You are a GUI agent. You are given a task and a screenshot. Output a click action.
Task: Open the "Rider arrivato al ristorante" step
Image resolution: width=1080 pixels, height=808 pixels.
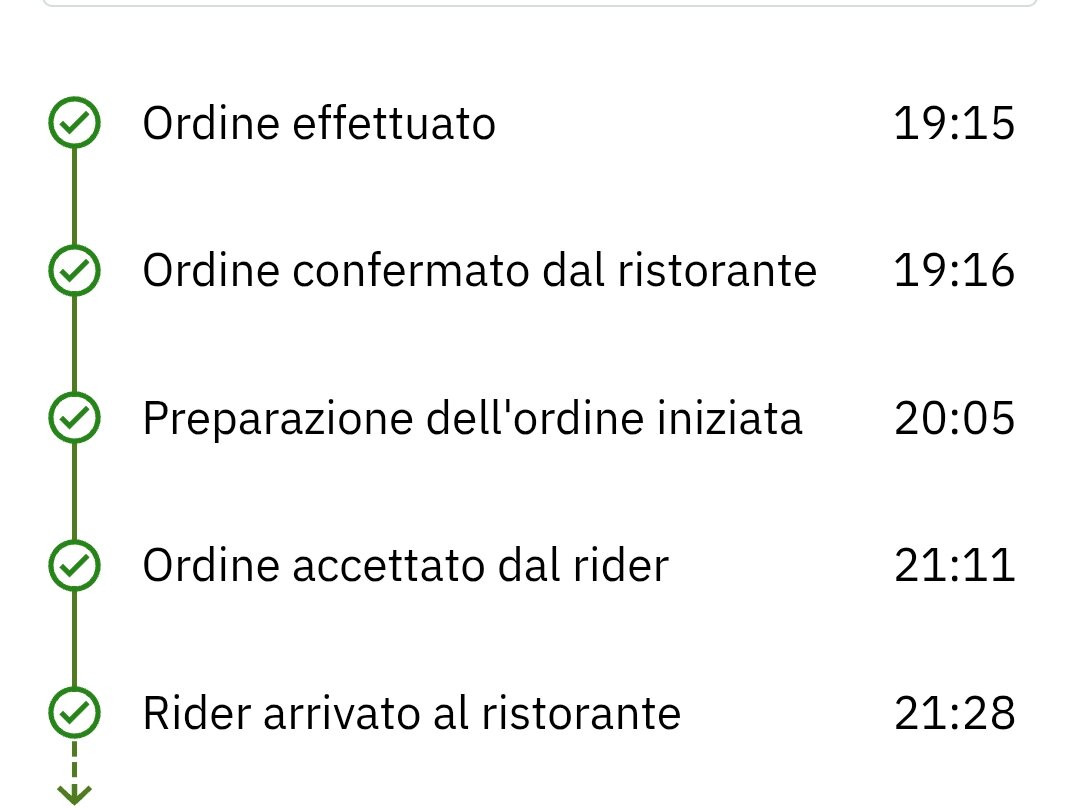tap(411, 713)
